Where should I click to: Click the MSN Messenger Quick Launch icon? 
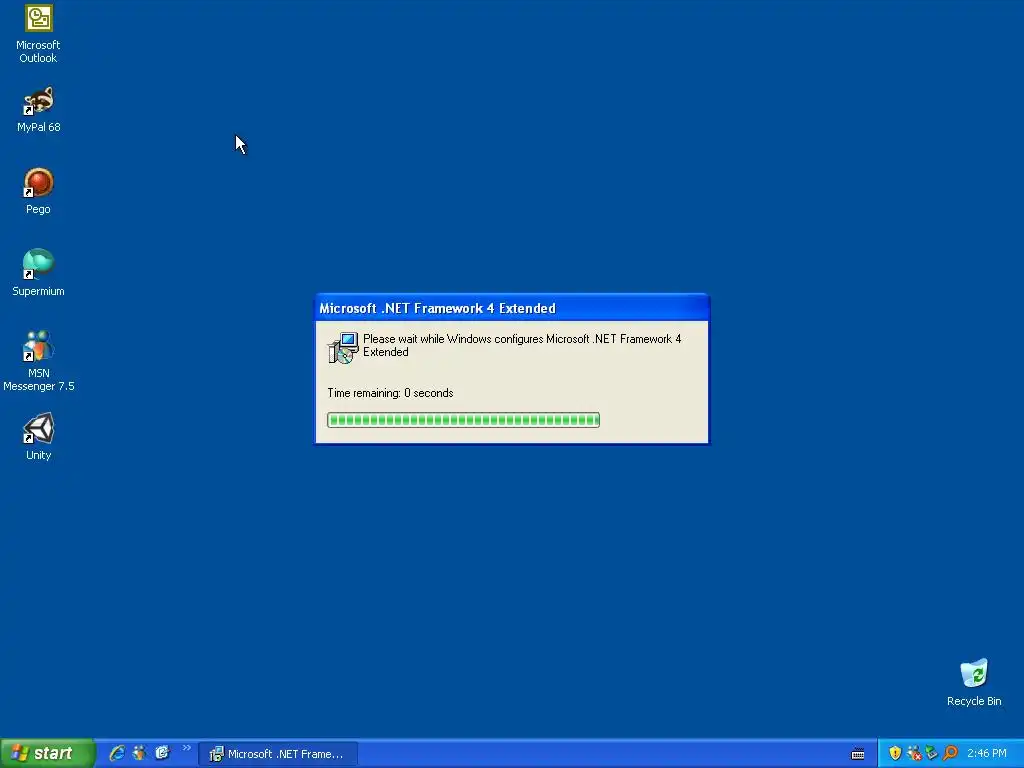pos(139,753)
